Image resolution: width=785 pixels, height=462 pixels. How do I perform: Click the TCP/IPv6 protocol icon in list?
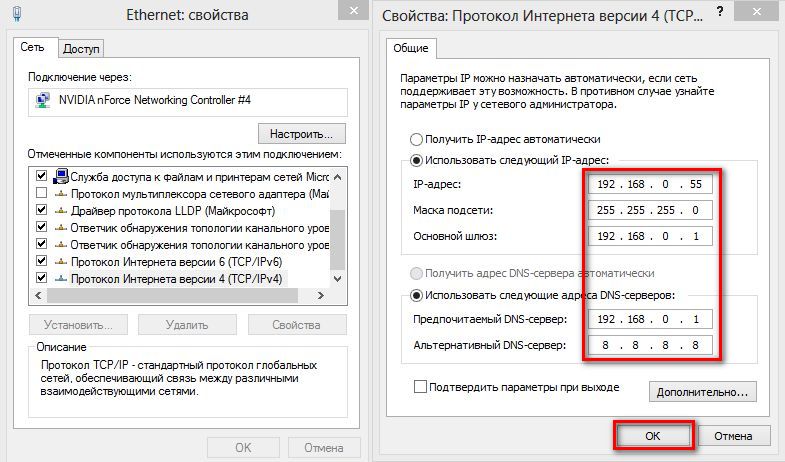coord(61,262)
